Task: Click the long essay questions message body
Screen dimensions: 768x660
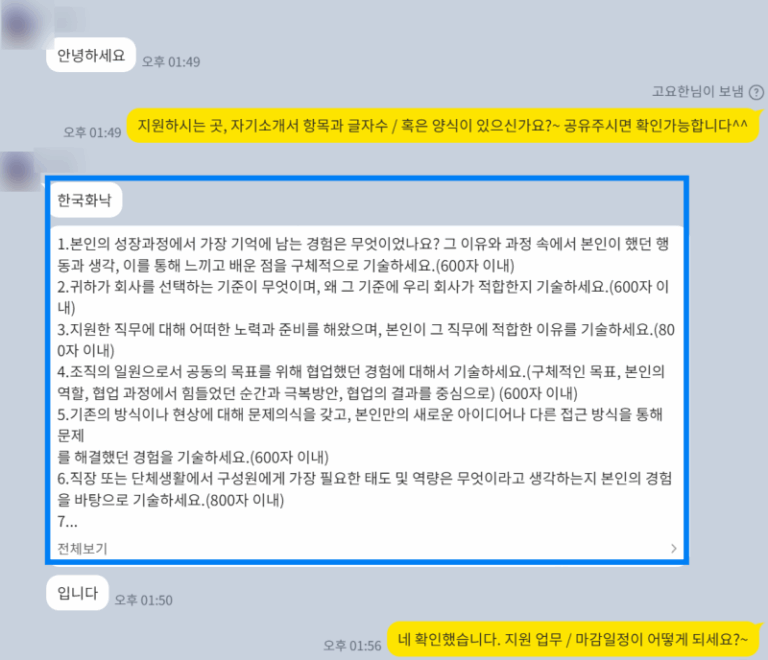Action: (366, 382)
